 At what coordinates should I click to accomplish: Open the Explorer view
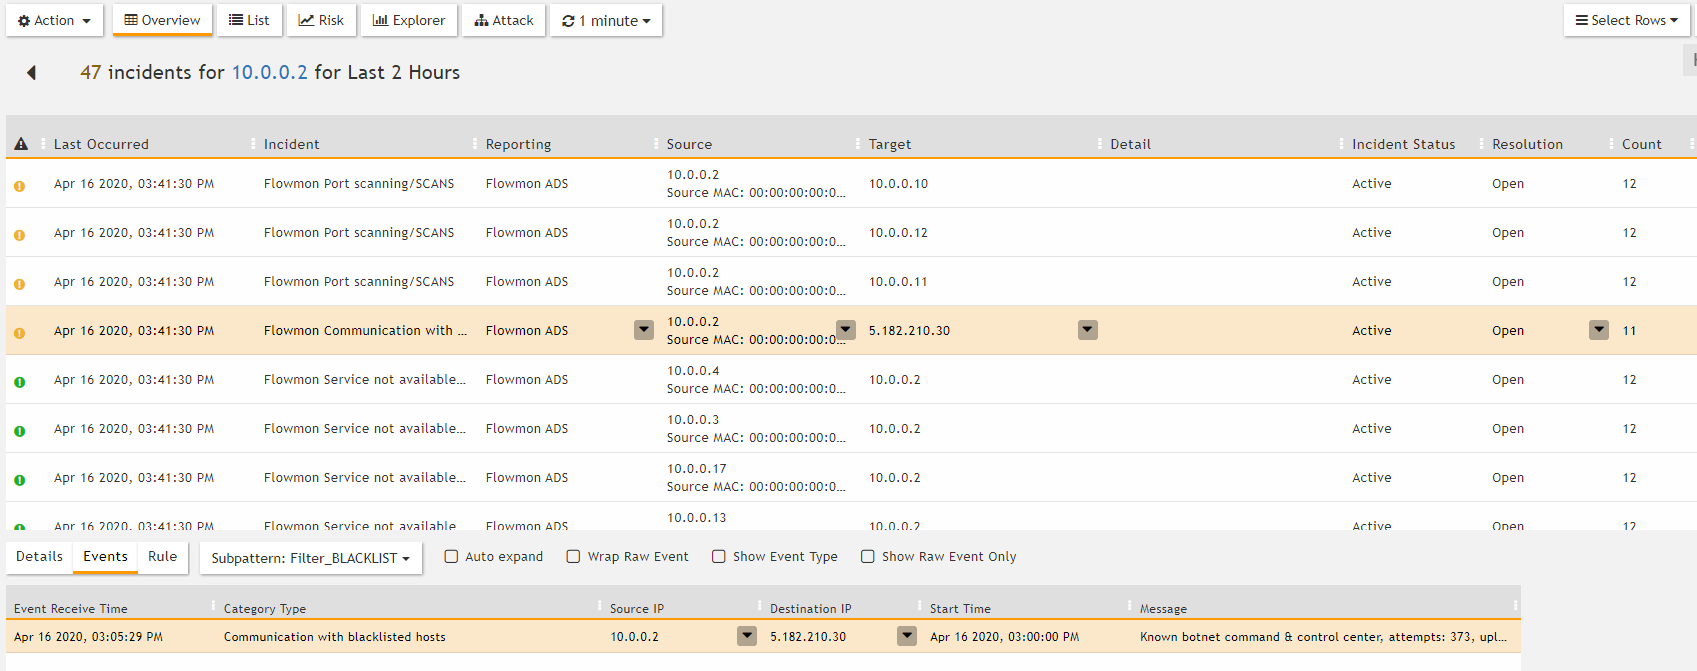[409, 20]
